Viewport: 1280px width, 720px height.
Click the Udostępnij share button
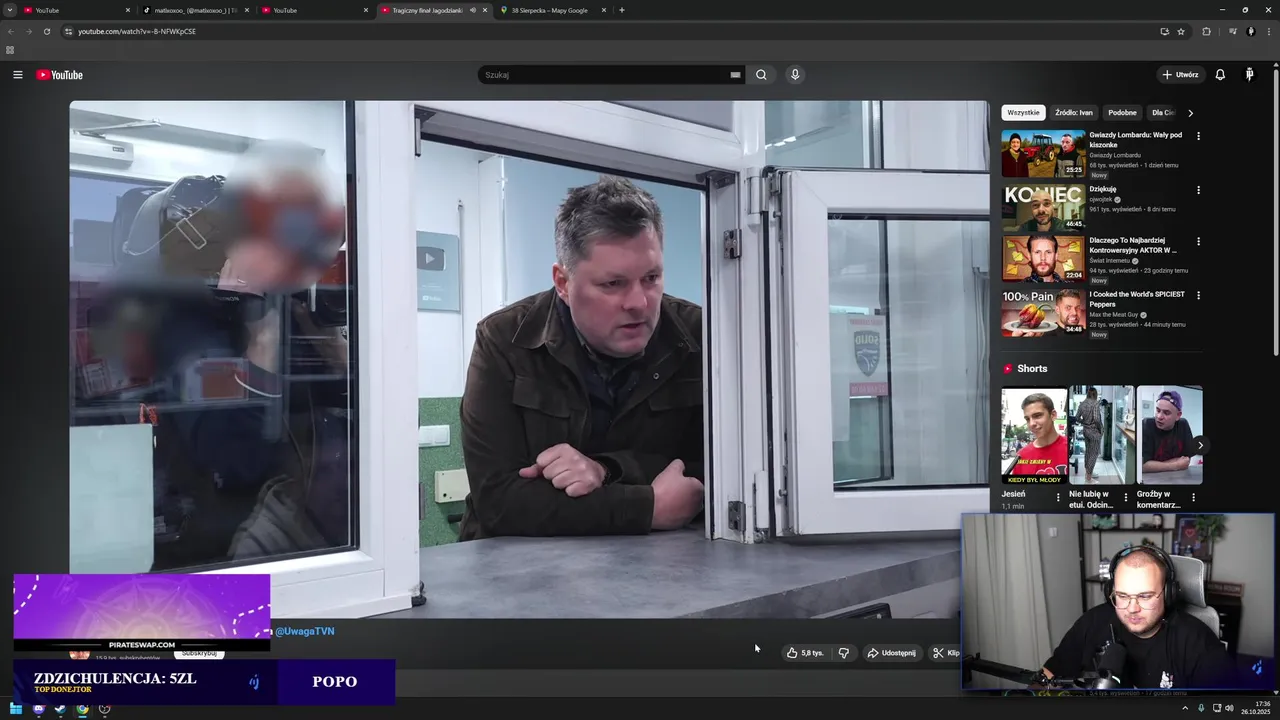pyautogui.click(x=891, y=653)
